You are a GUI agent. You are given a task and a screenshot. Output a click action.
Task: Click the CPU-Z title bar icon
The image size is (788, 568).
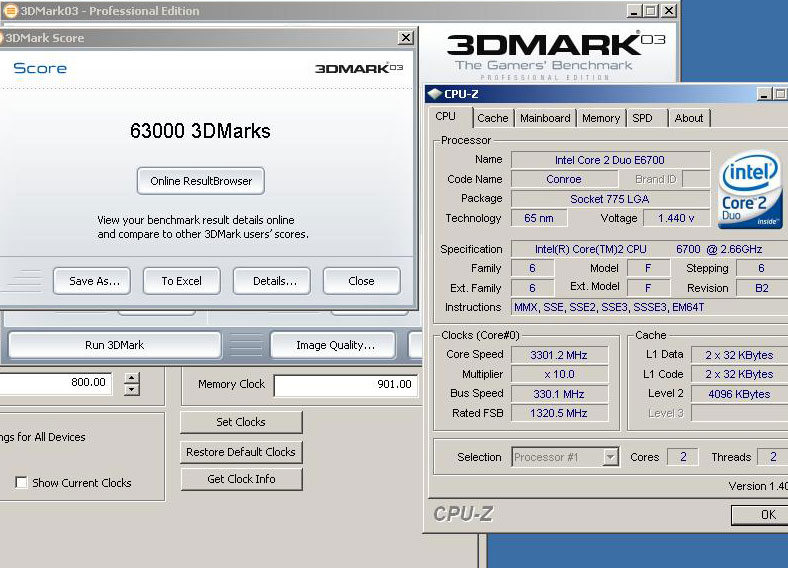coord(434,93)
